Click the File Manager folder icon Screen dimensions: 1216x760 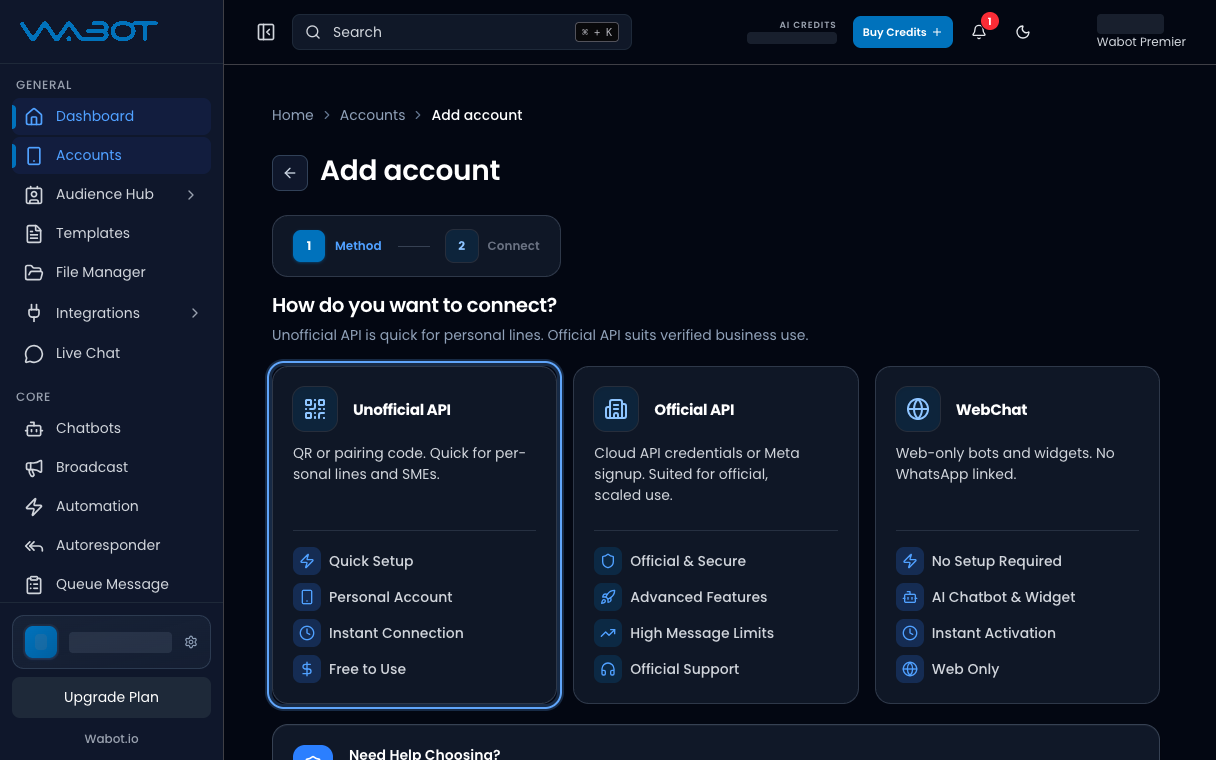tap(34, 272)
